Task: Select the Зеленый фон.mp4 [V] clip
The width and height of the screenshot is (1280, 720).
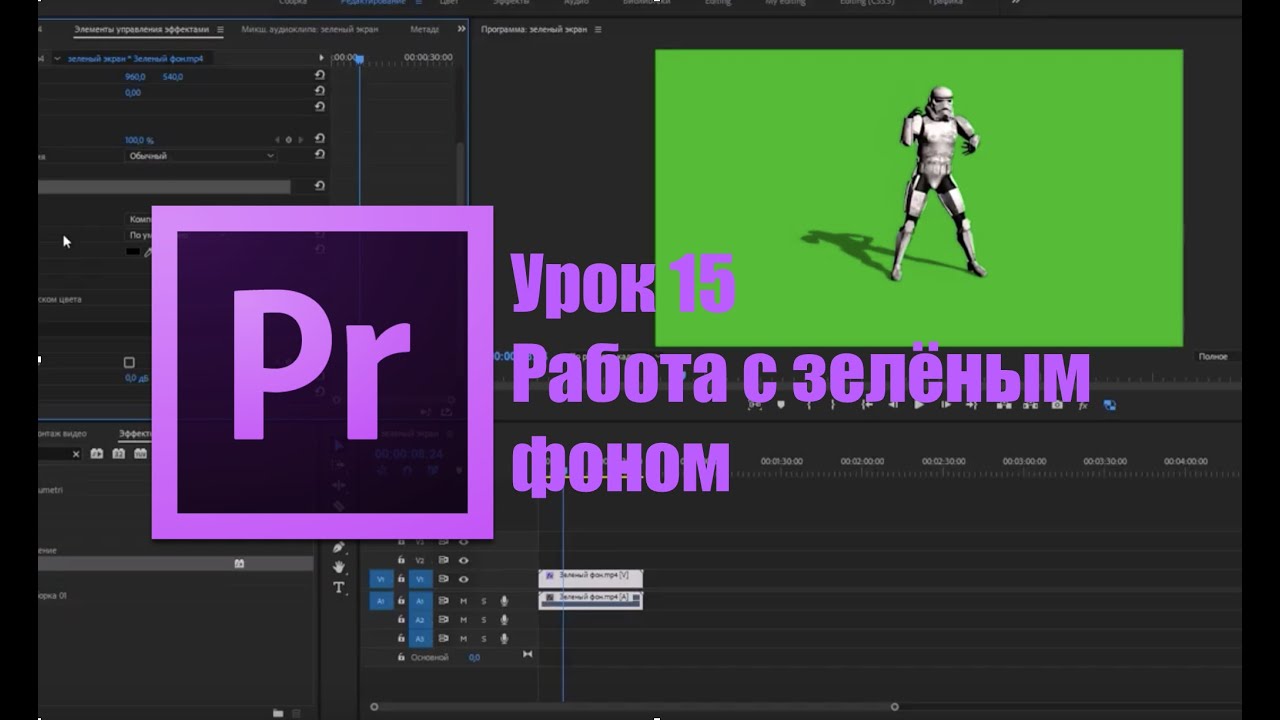Action: [590, 578]
